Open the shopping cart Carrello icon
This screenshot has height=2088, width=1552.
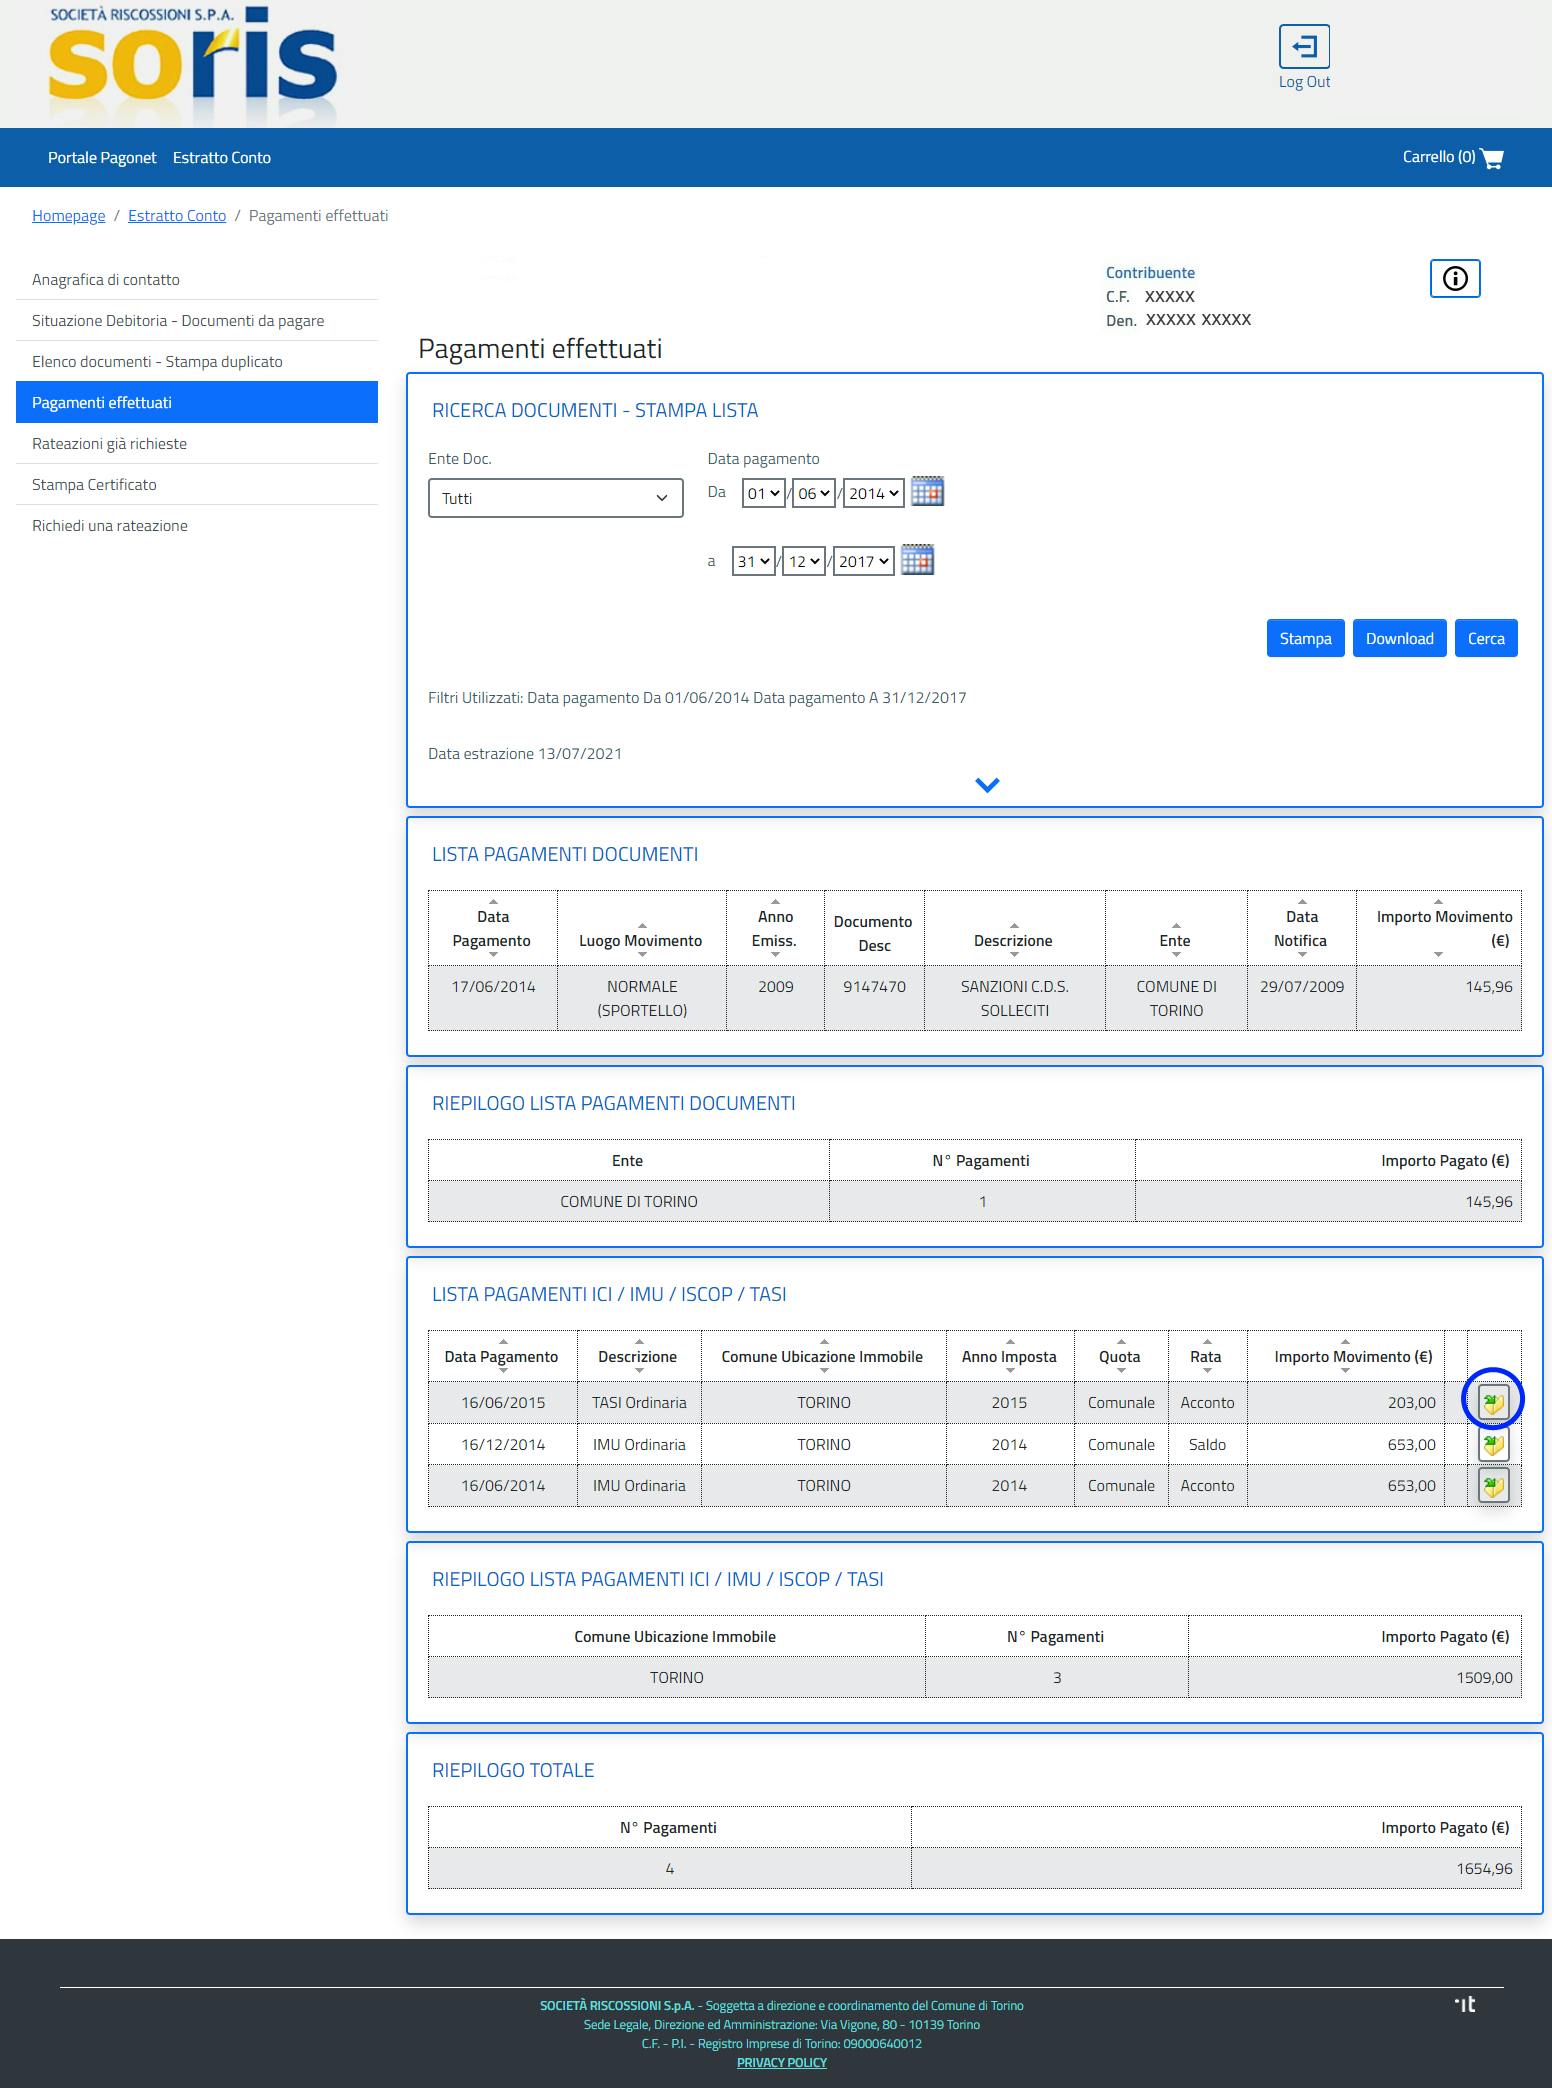tap(1492, 158)
